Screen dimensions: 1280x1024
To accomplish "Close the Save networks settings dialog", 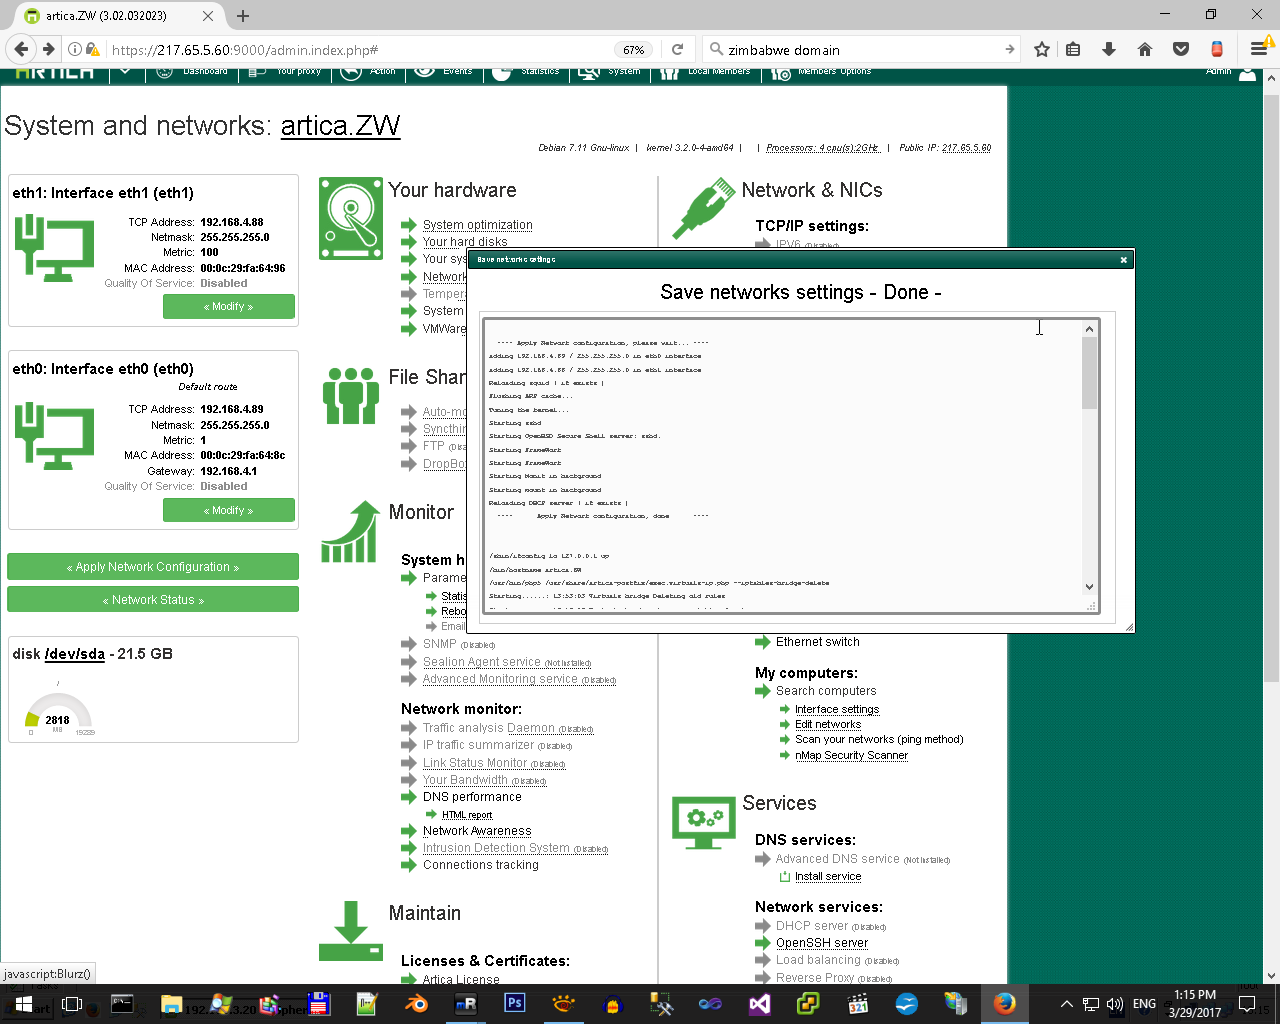I will click(x=1123, y=260).
